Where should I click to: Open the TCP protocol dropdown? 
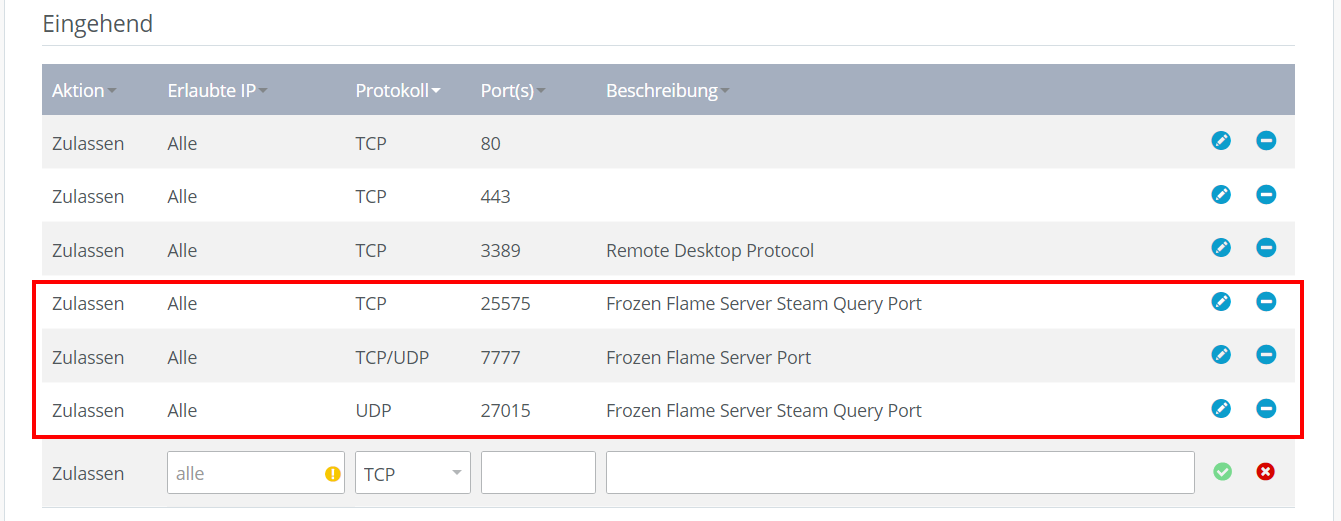(413, 473)
